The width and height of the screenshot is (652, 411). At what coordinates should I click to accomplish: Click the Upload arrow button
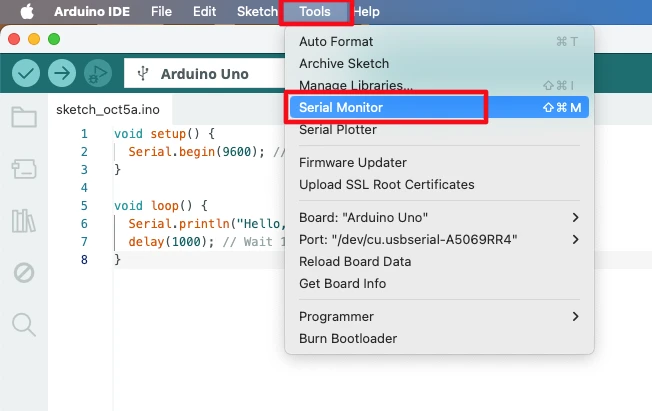pos(62,73)
